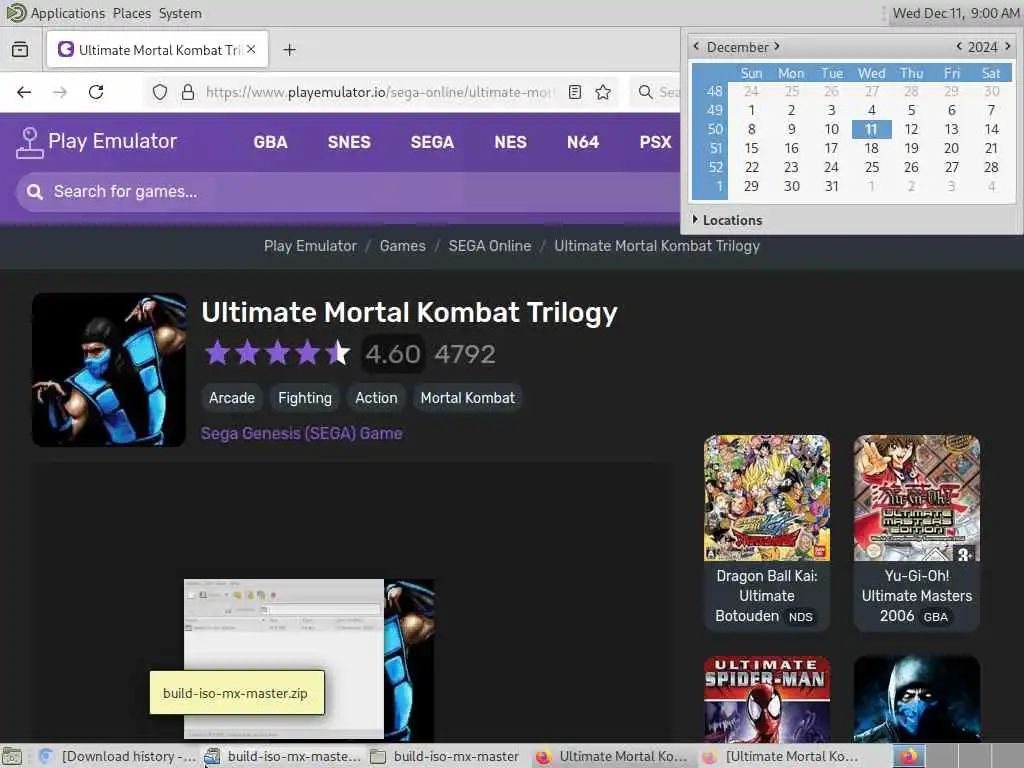
Task: Open the SEGA games category
Action: pyautogui.click(x=432, y=142)
